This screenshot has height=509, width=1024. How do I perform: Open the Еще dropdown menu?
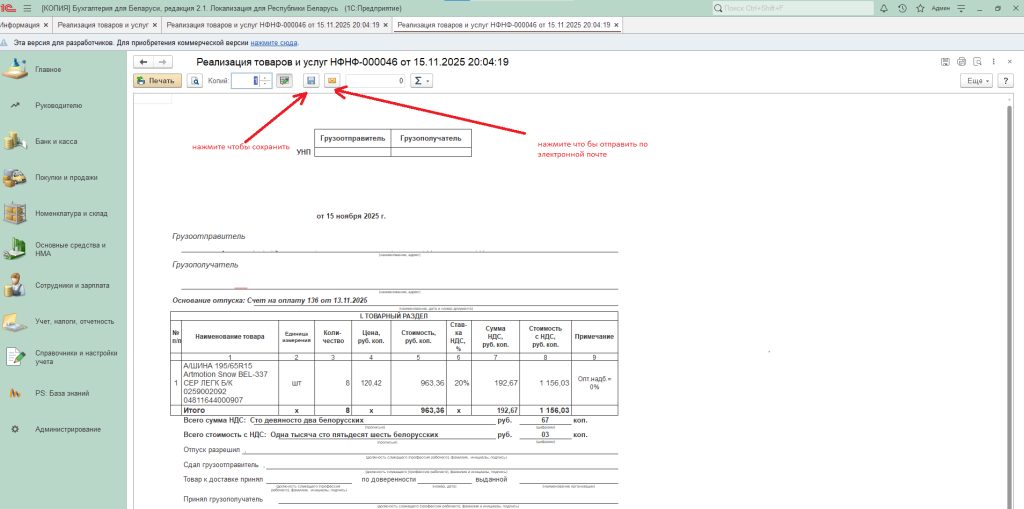(976, 80)
